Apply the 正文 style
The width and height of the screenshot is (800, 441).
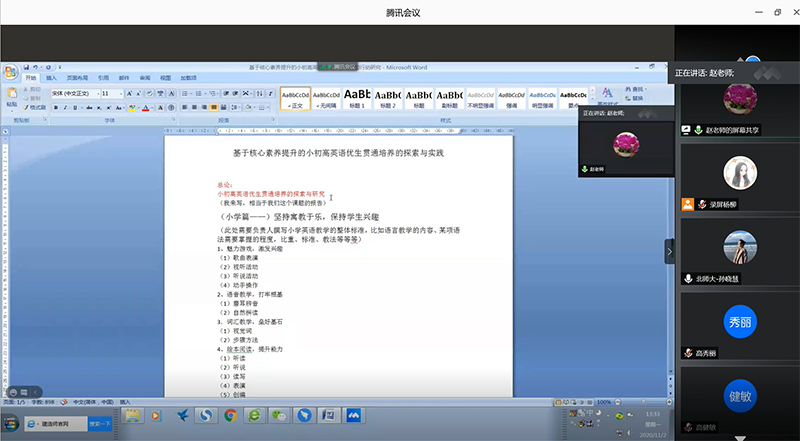[295, 98]
